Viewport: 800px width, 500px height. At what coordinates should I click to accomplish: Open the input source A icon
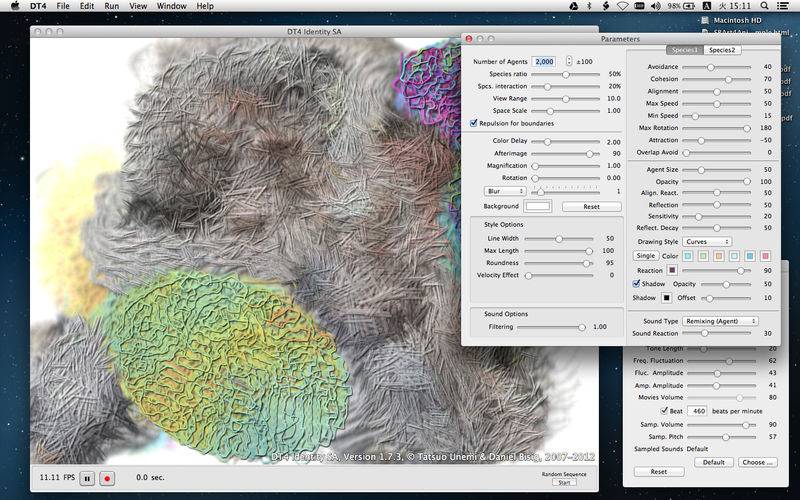[707, 6]
